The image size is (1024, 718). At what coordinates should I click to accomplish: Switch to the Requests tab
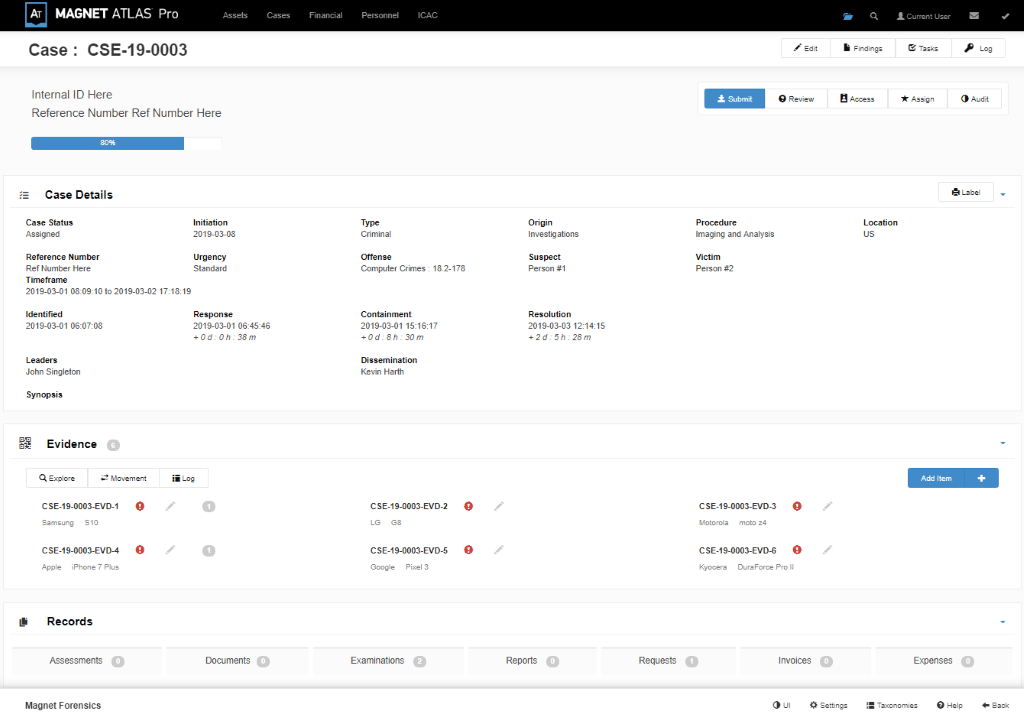tap(668, 661)
